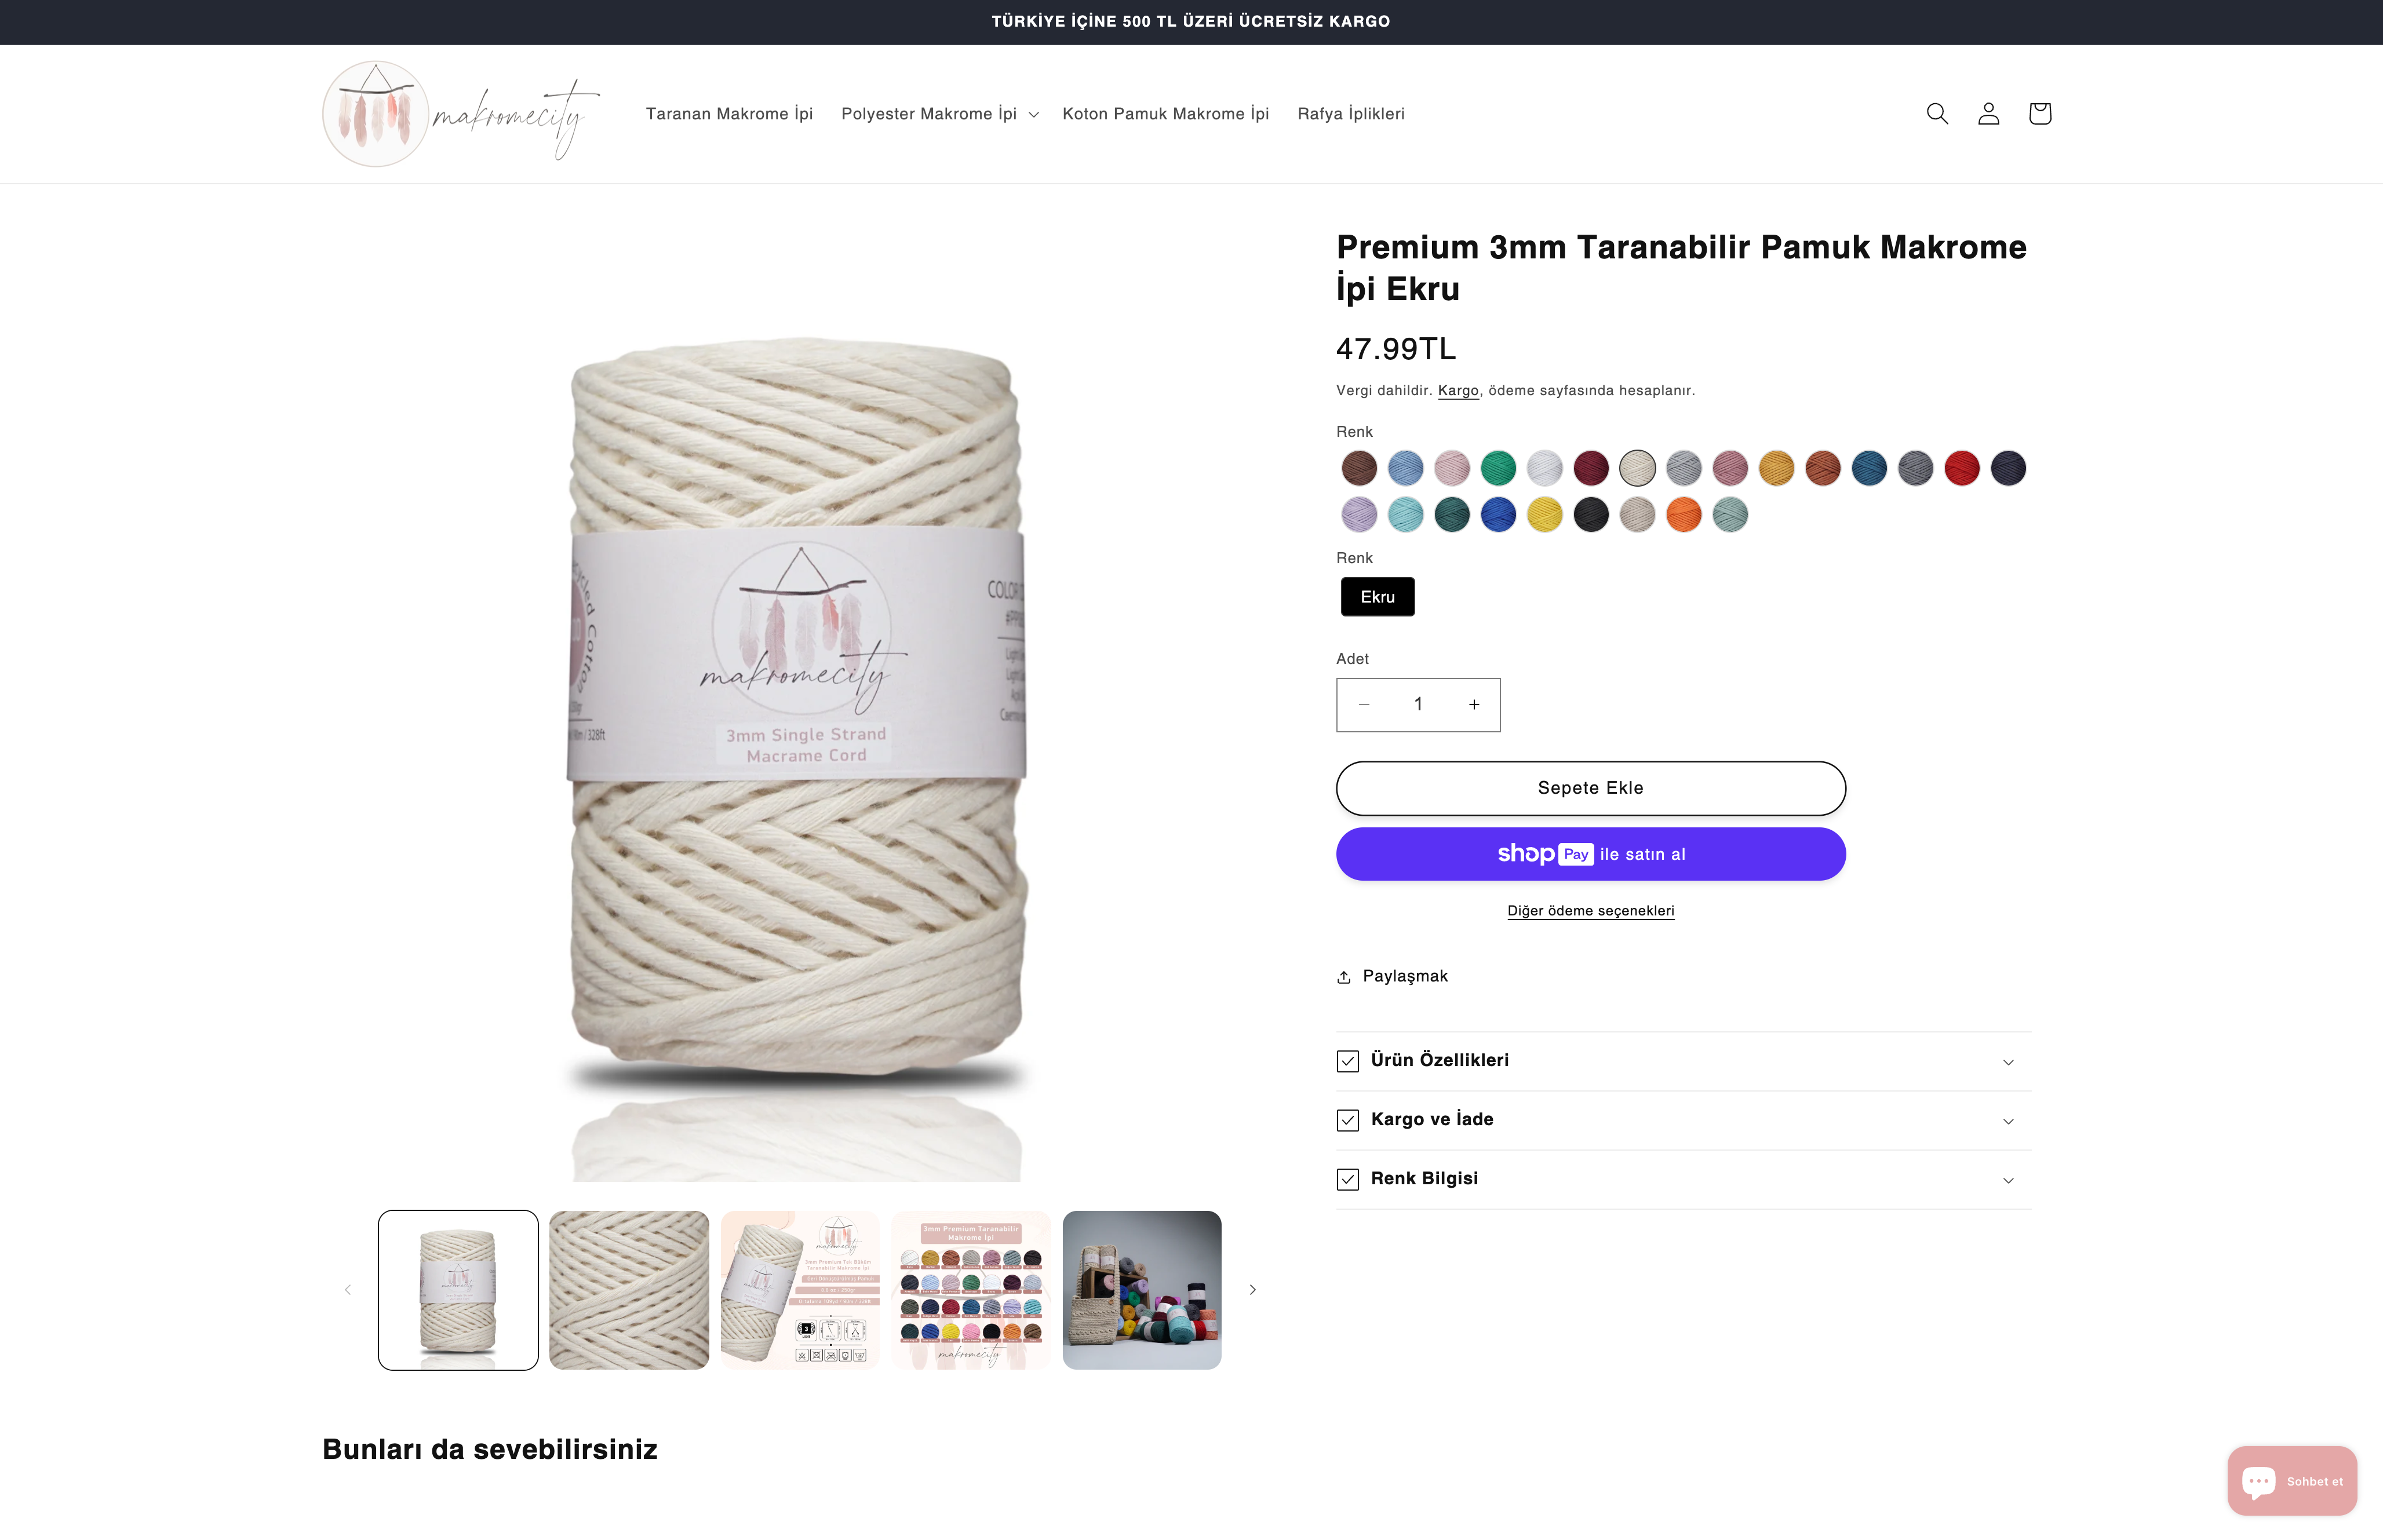Pick the orange yarn color swatch

point(1683,515)
